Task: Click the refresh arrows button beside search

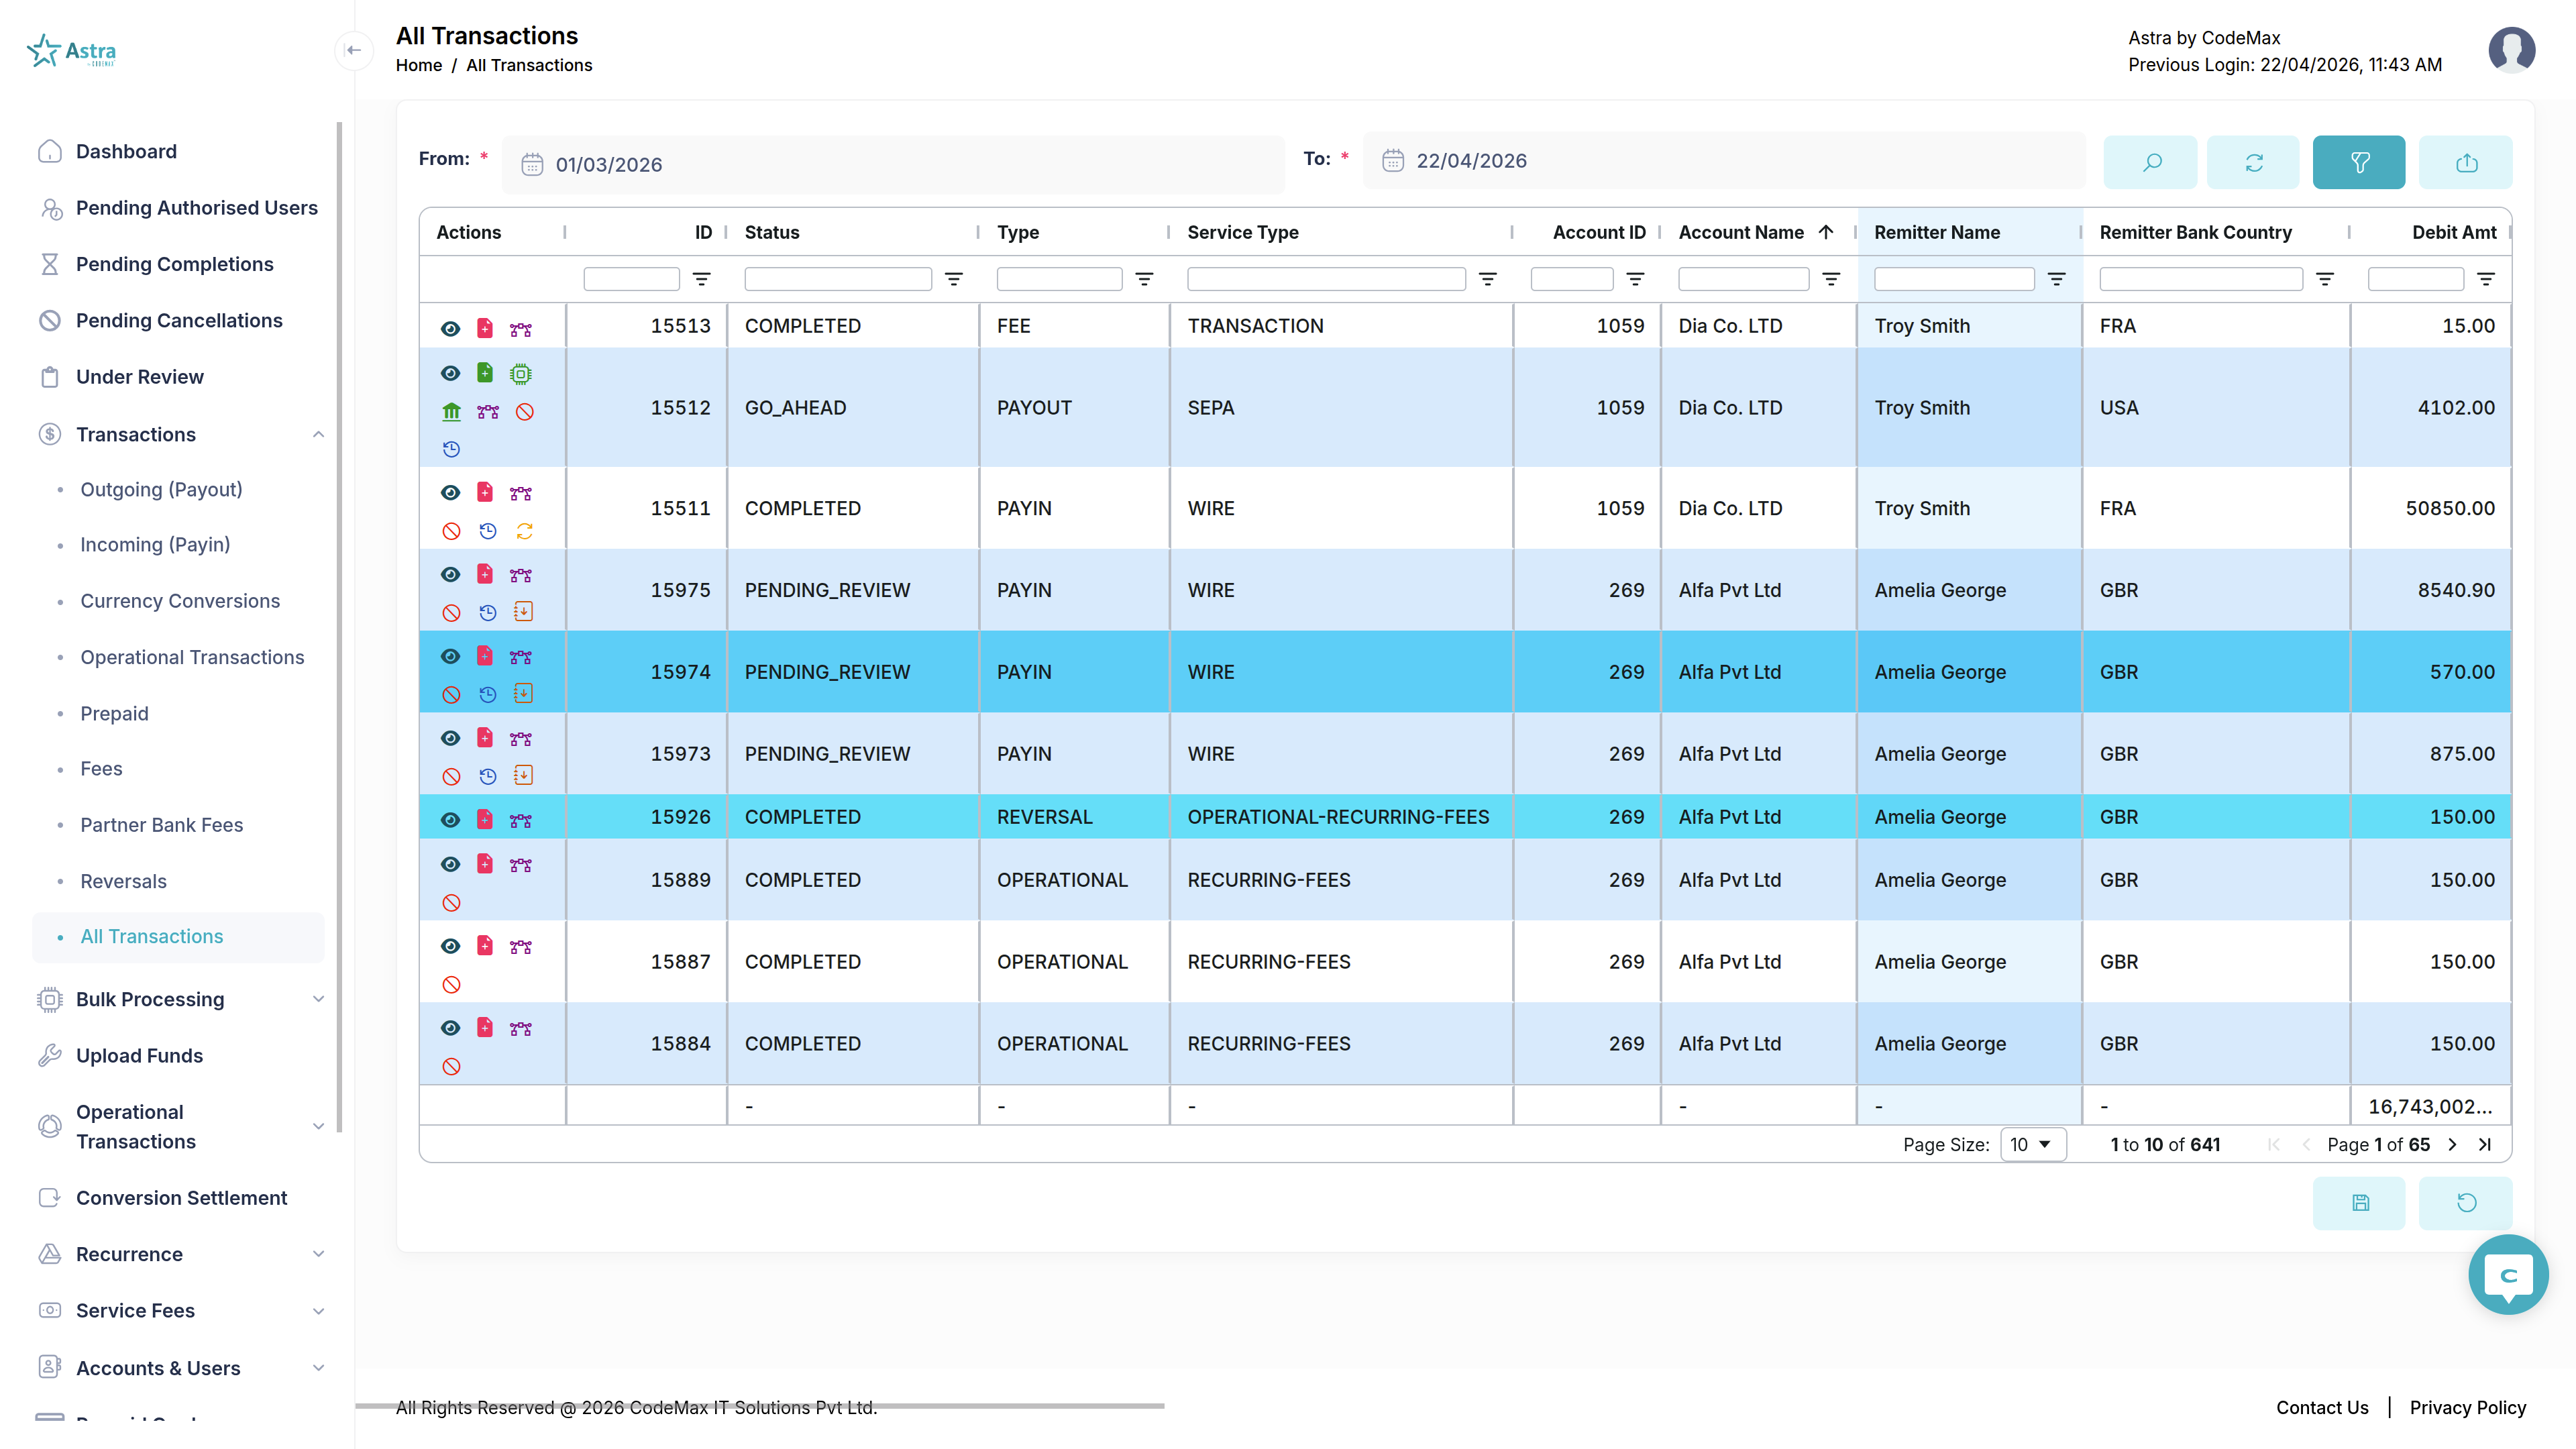Action: click(2254, 162)
